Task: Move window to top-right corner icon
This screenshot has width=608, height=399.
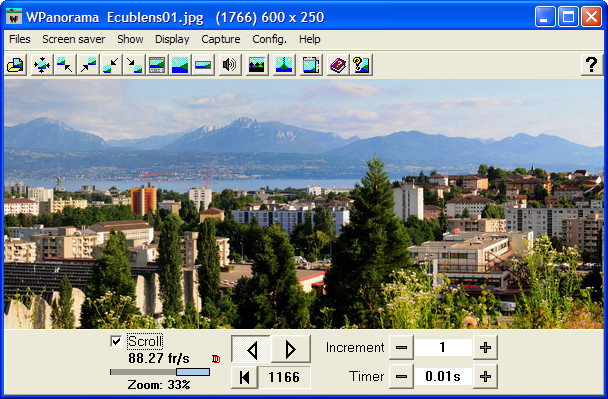Action: (88, 65)
